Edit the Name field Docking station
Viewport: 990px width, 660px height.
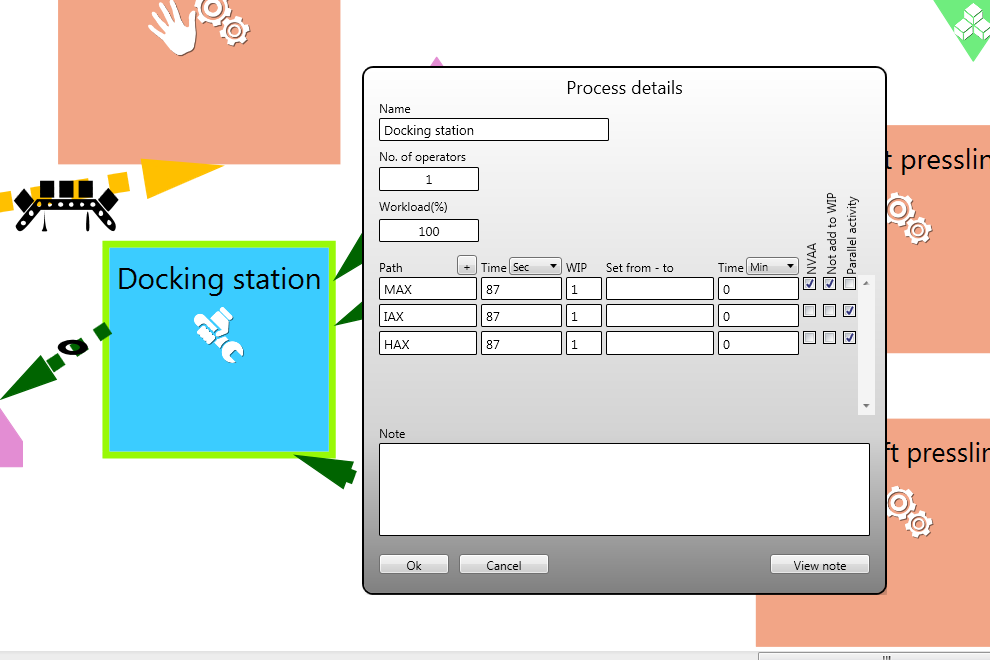[494, 130]
